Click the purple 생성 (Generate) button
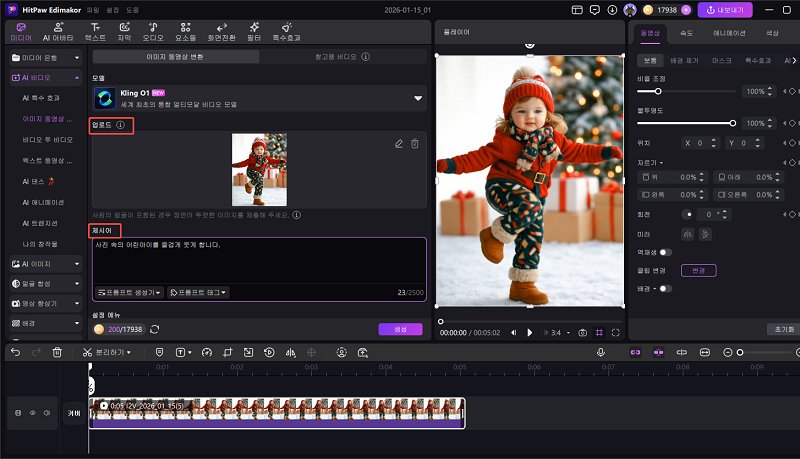 coord(400,329)
